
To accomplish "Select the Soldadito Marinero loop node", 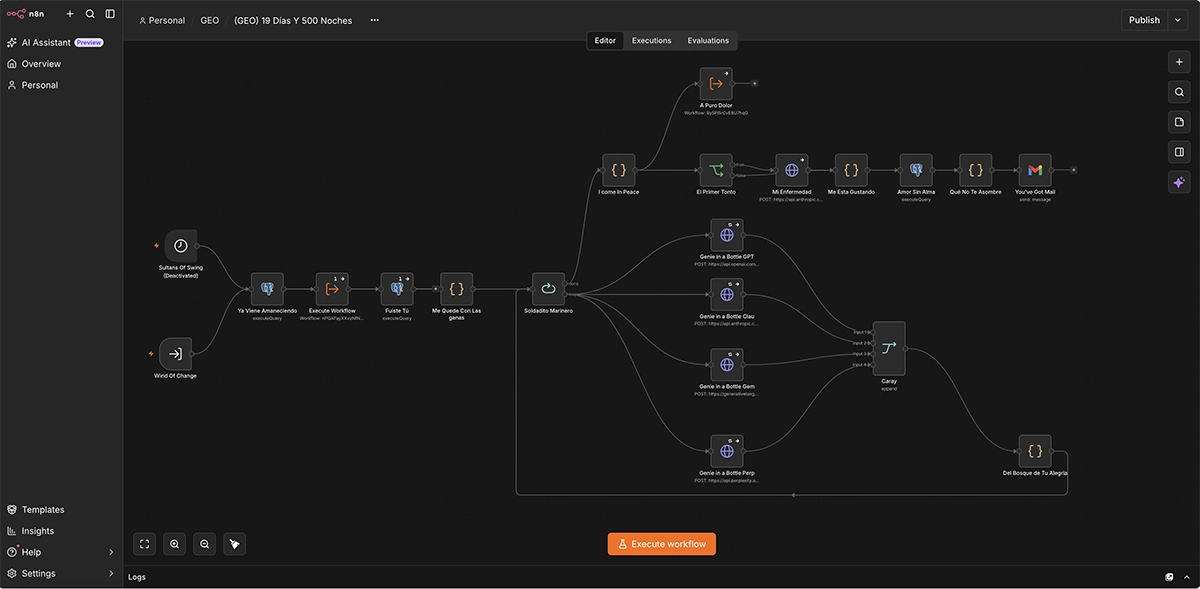I will [548, 289].
